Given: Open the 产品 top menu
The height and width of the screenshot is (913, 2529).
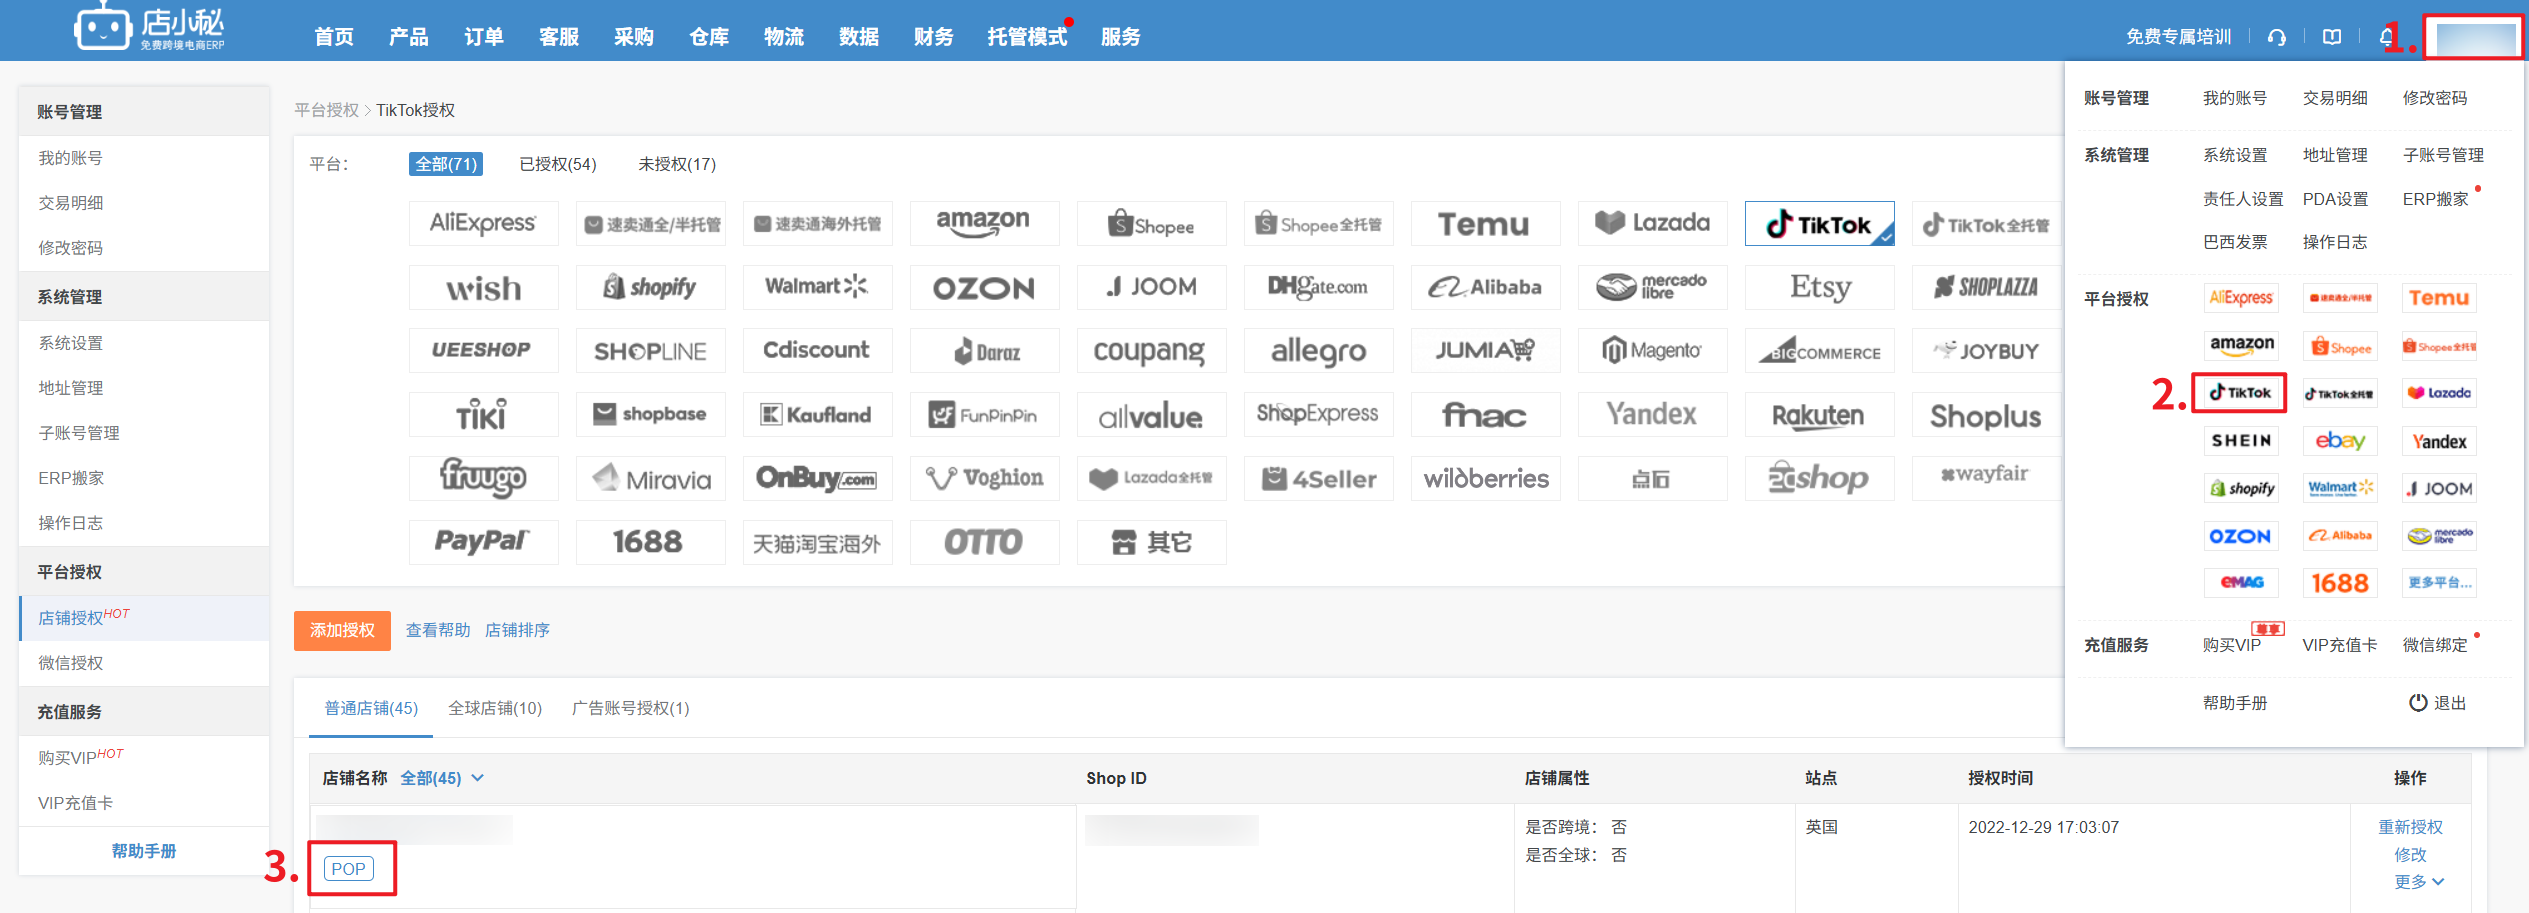Looking at the screenshot, I should coord(409,37).
